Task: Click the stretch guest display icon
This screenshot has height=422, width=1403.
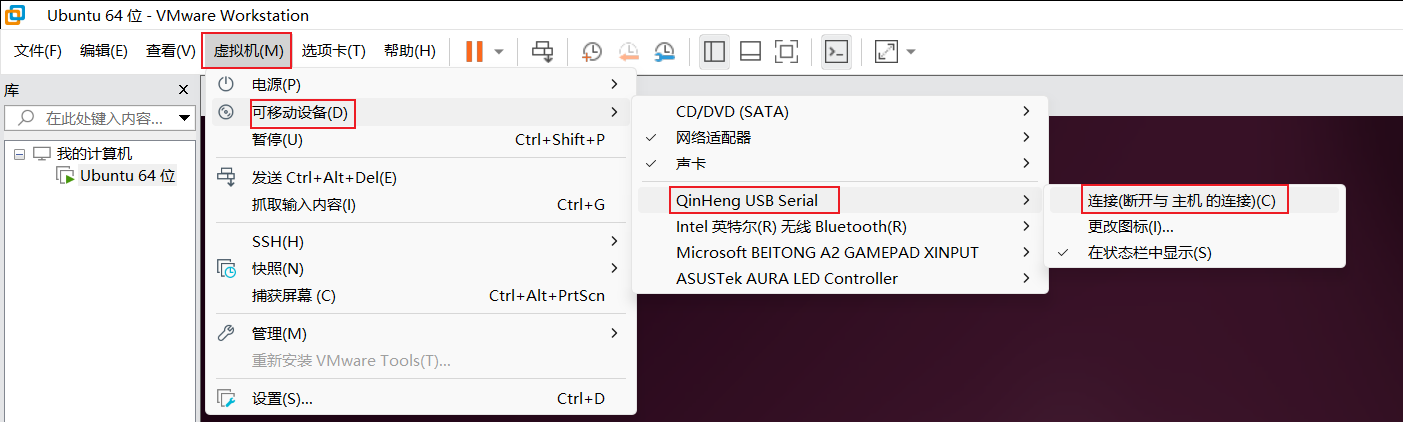Action: coord(887,51)
